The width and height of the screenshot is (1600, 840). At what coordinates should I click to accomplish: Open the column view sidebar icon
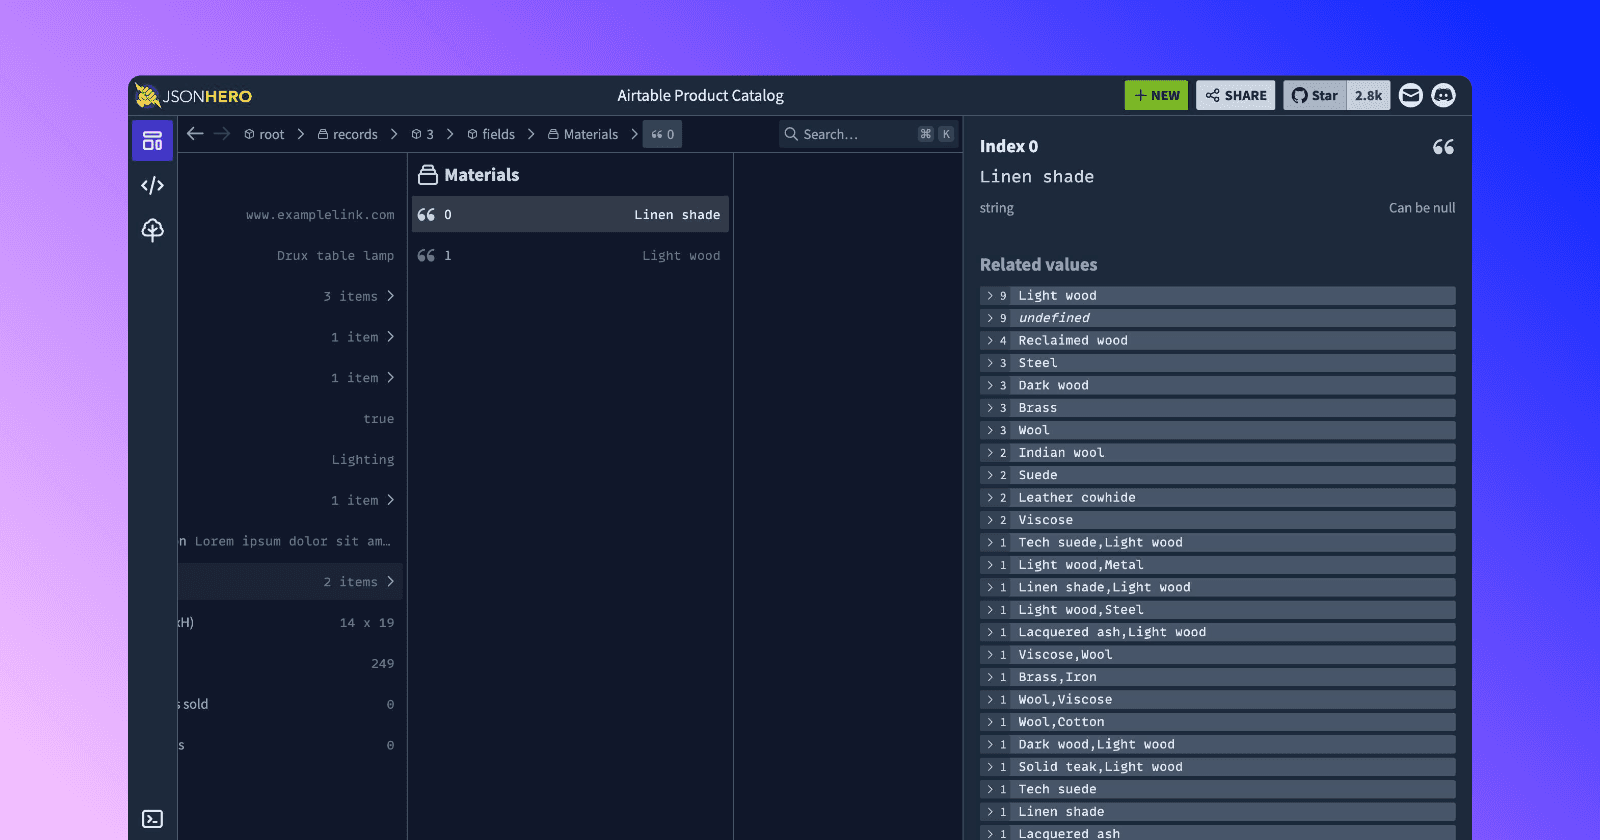(x=152, y=141)
